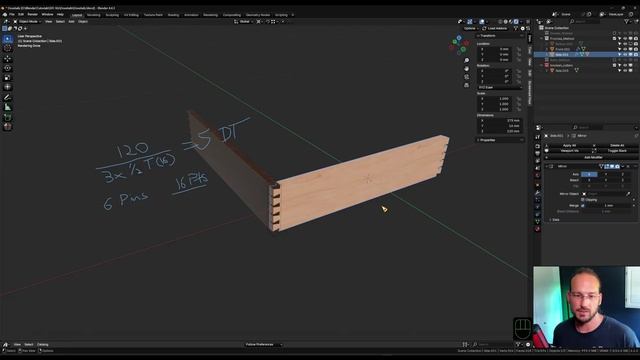640x360 pixels.
Task: Select the Scale tool in viewport toolbar
Action: coord(7,78)
